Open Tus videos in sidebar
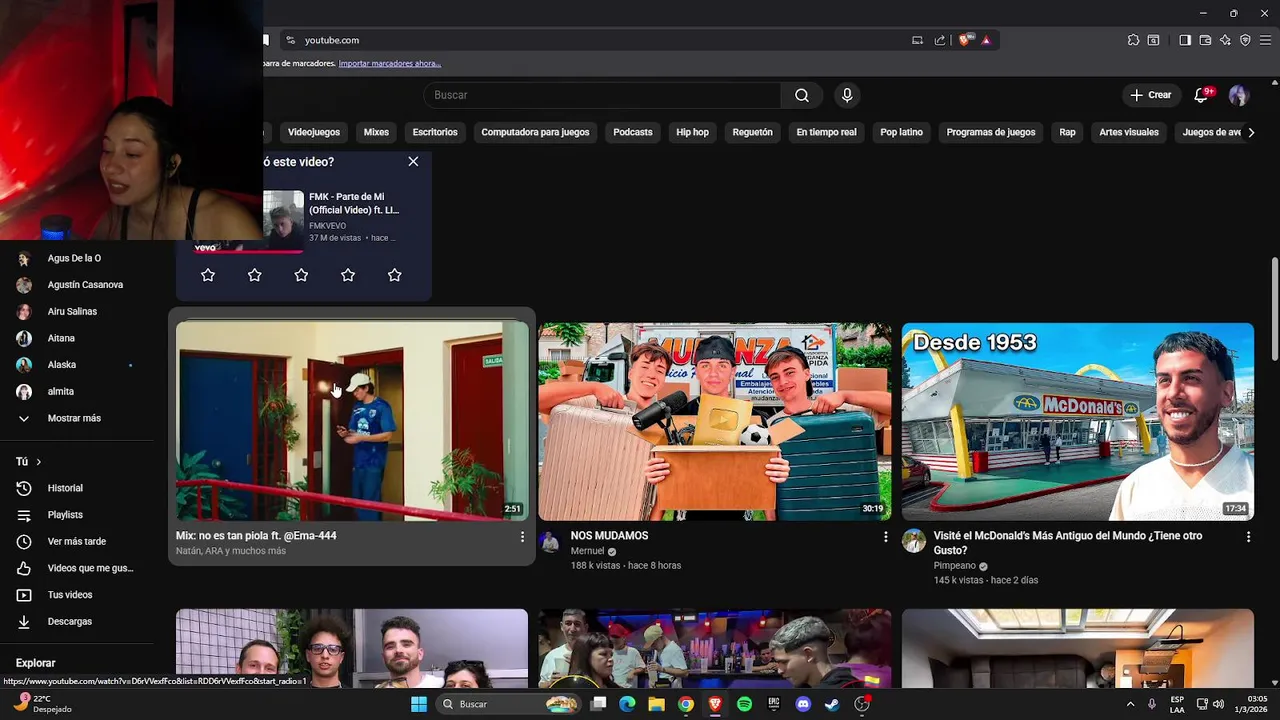 pos(72,595)
